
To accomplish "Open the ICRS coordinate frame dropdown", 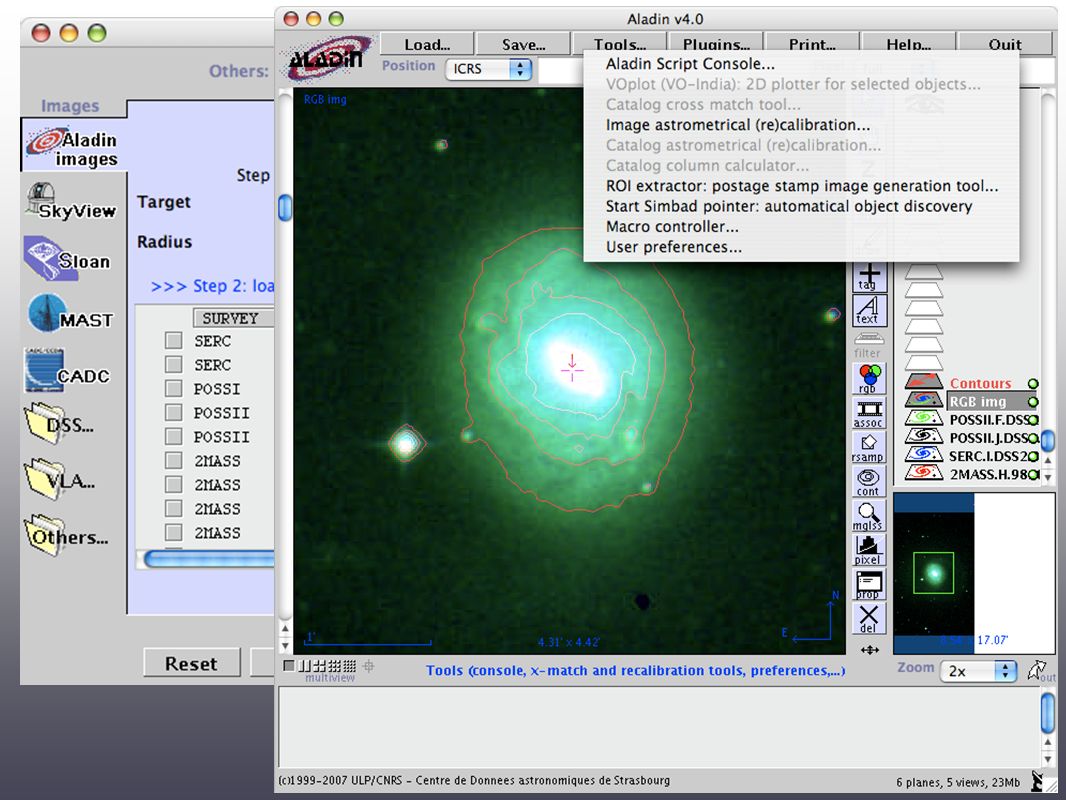I will pos(489,69).
